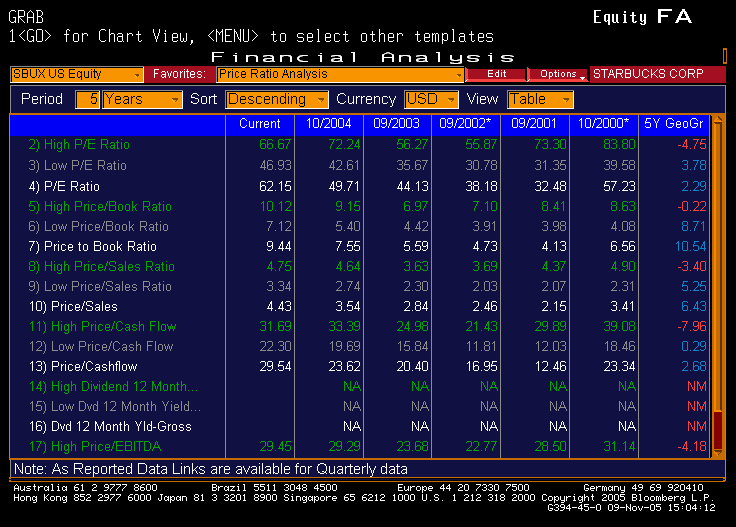Click the High Price/Cash Flow 5Y GeoGr value -7.96
The width and height of the screenshot is (736, 527).
(691, 327)
